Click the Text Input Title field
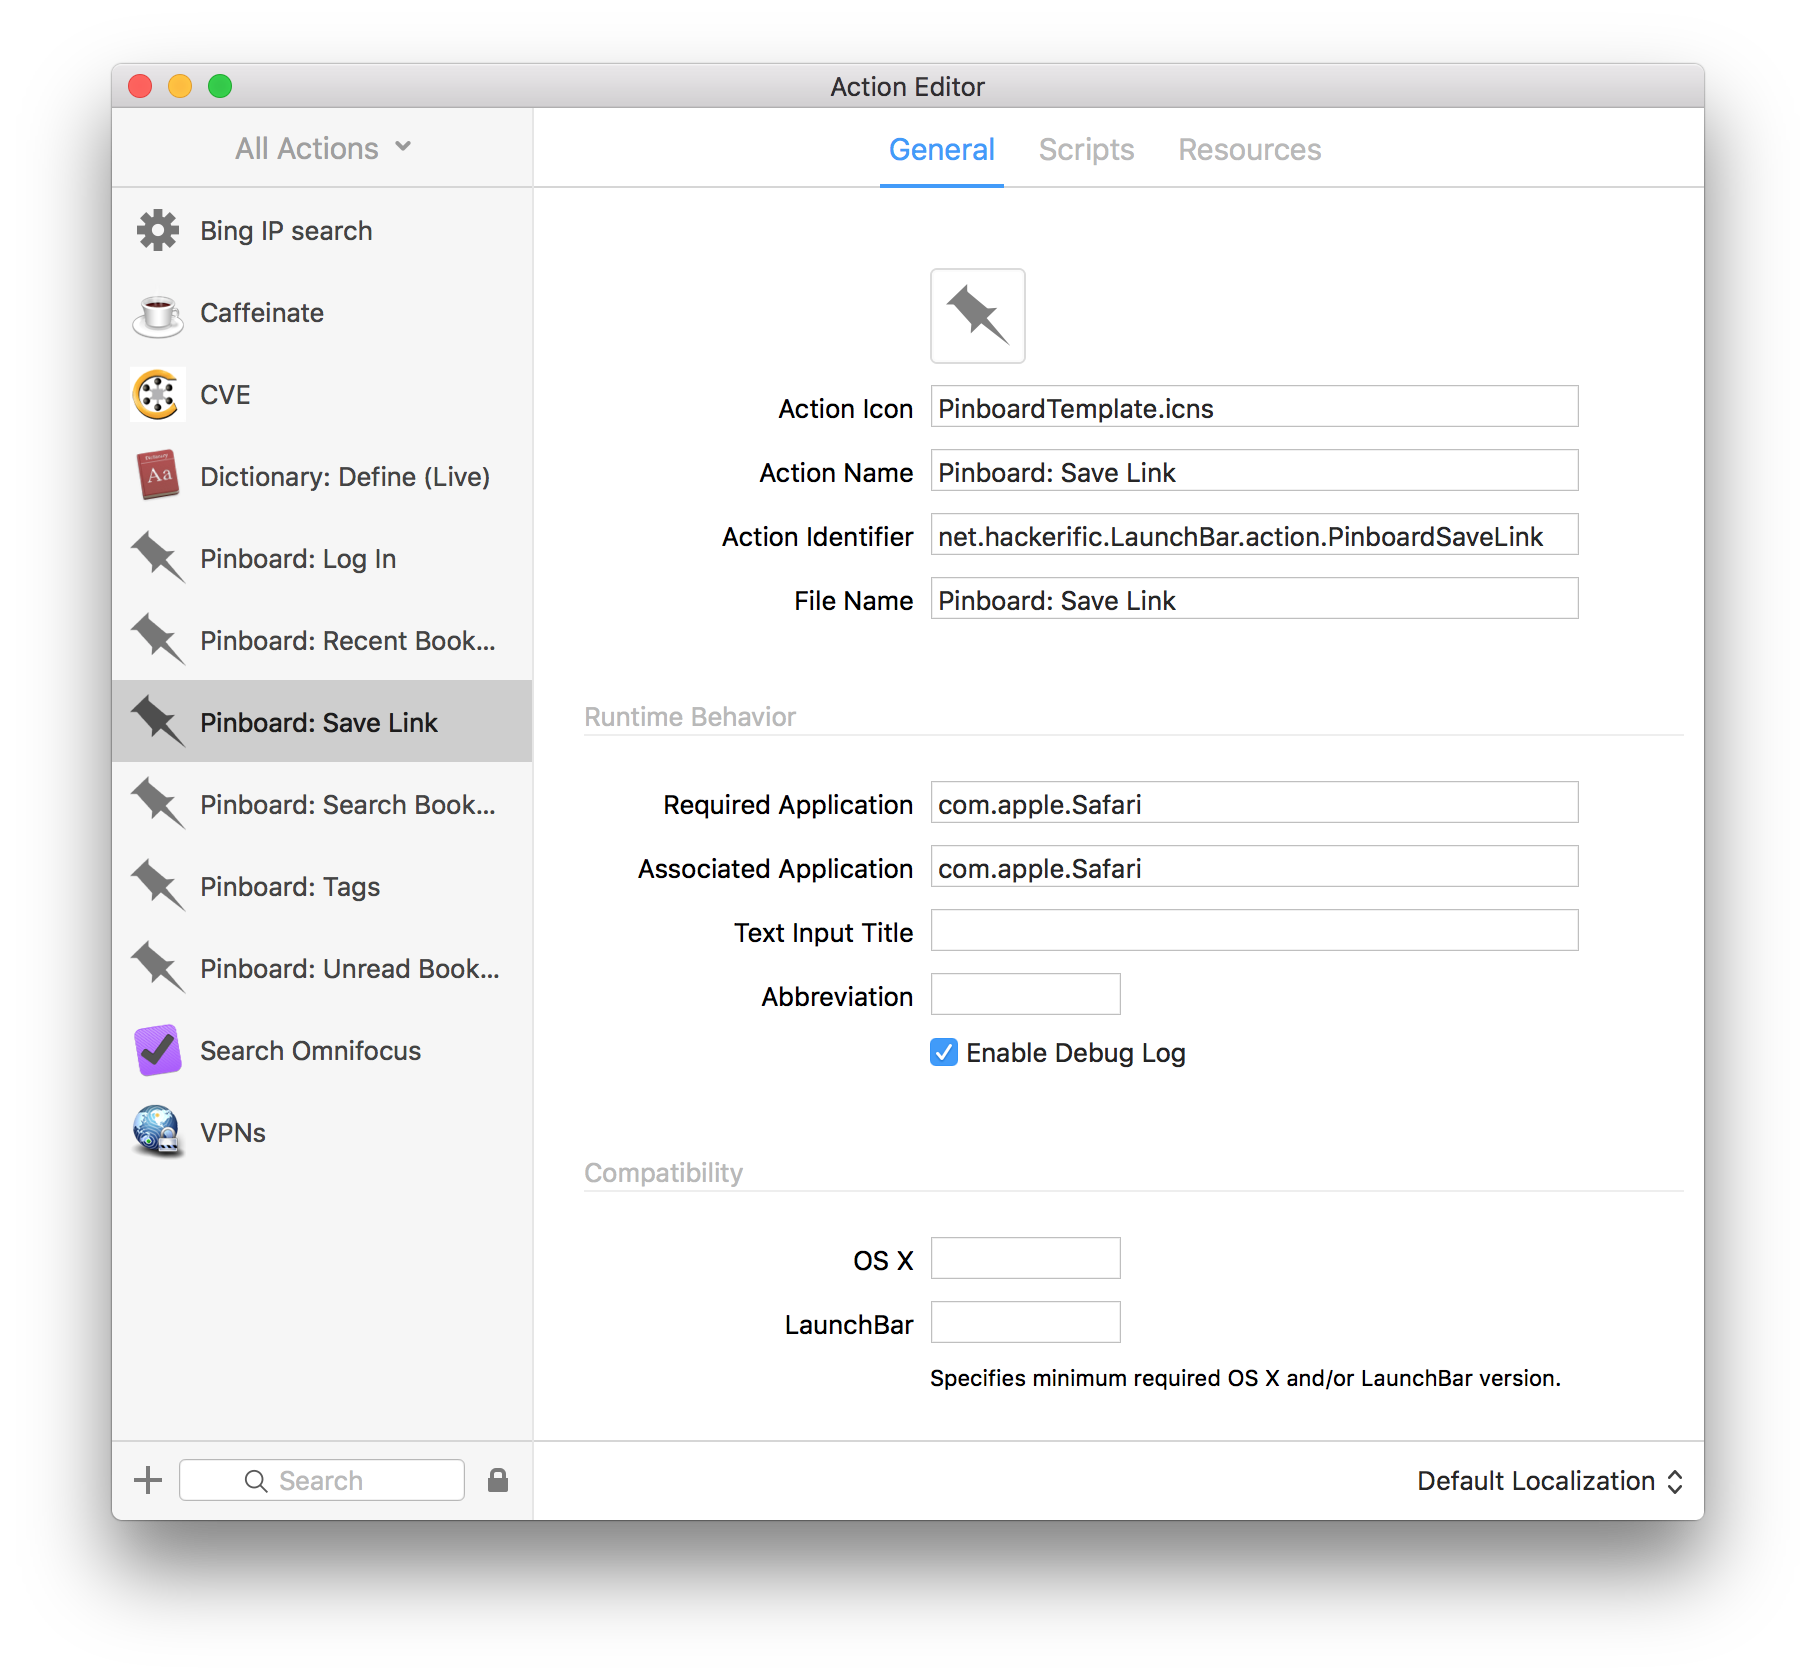The image size is (1816, 1680). coord(1254,931)
